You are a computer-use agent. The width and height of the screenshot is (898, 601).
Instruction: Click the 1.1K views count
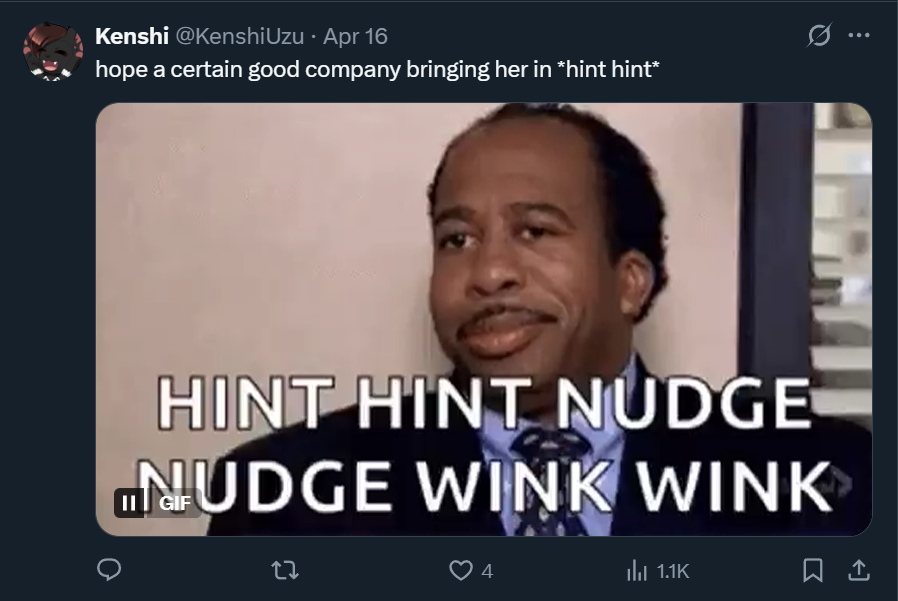pyautogui.click(x=673, y=571)
